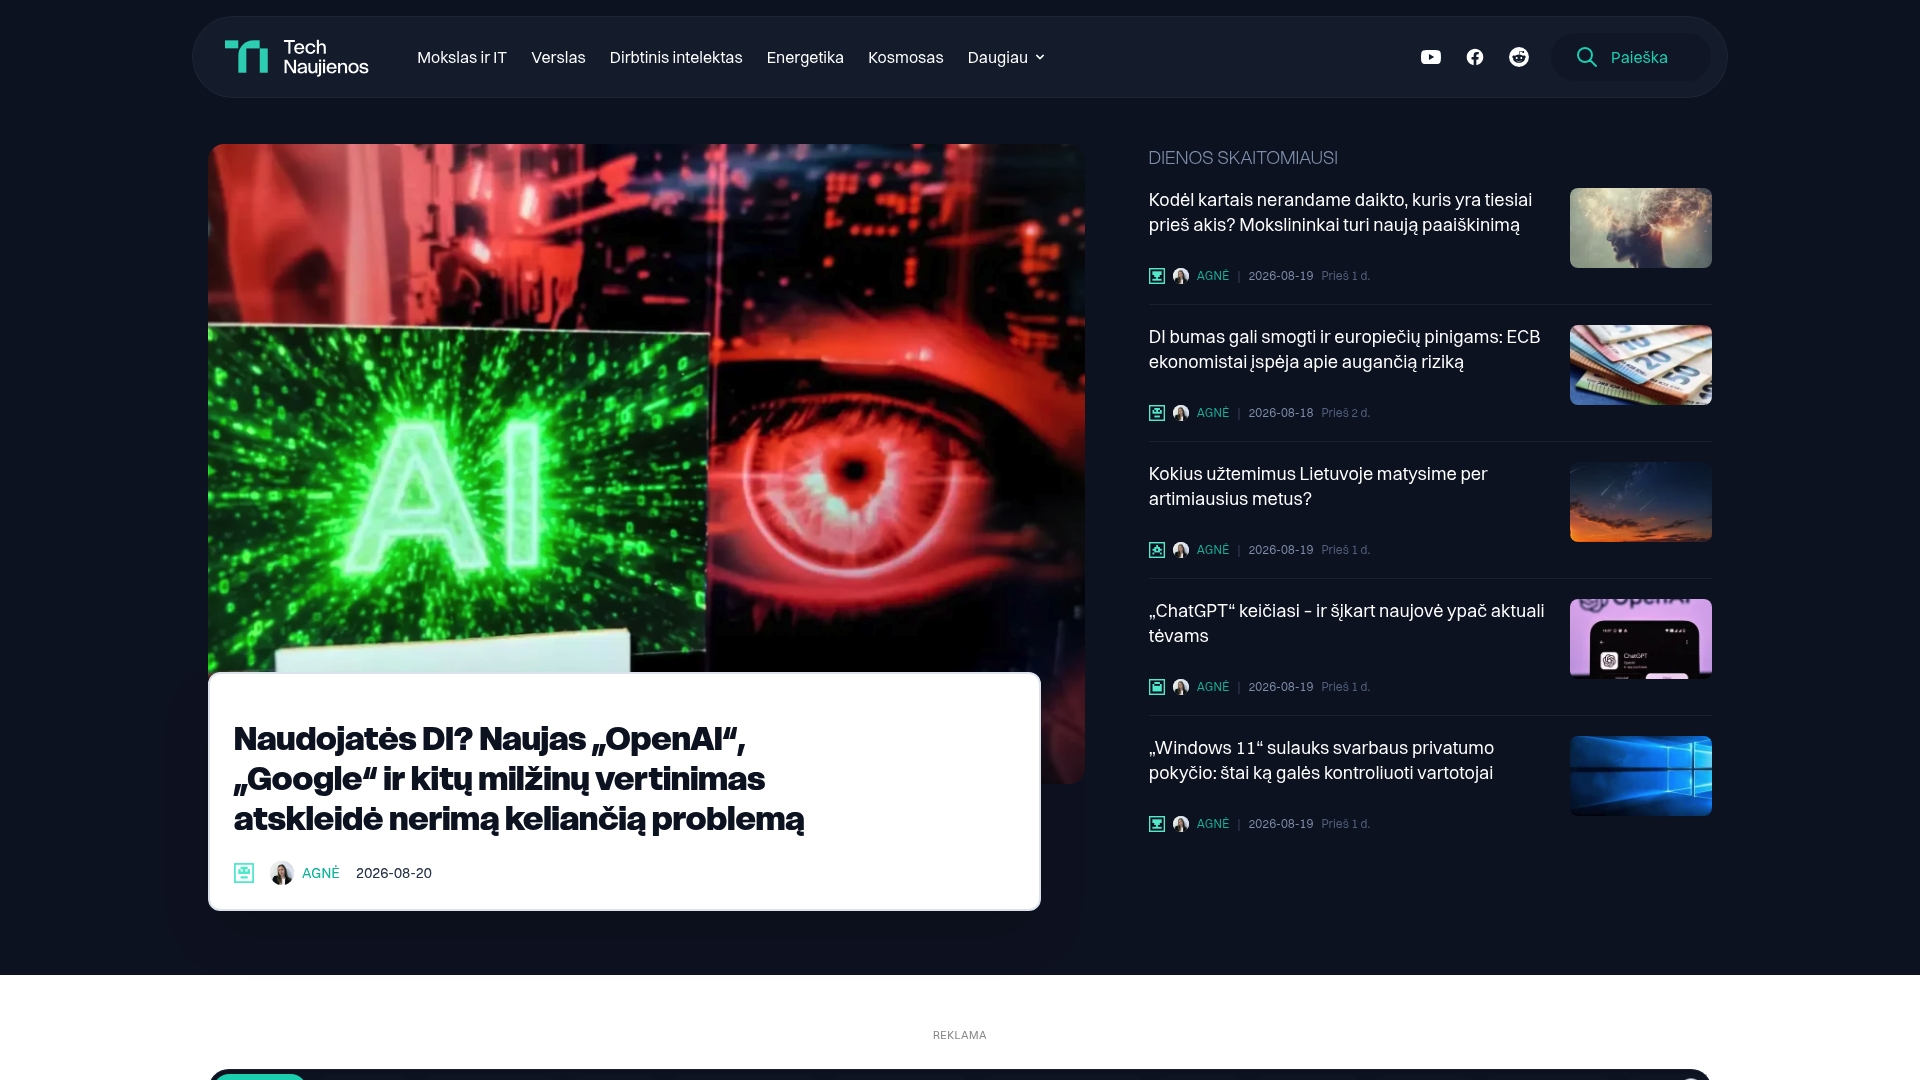
Task: Open the head-in-clouds thumbnail
Action: (x=1640, y=228)
